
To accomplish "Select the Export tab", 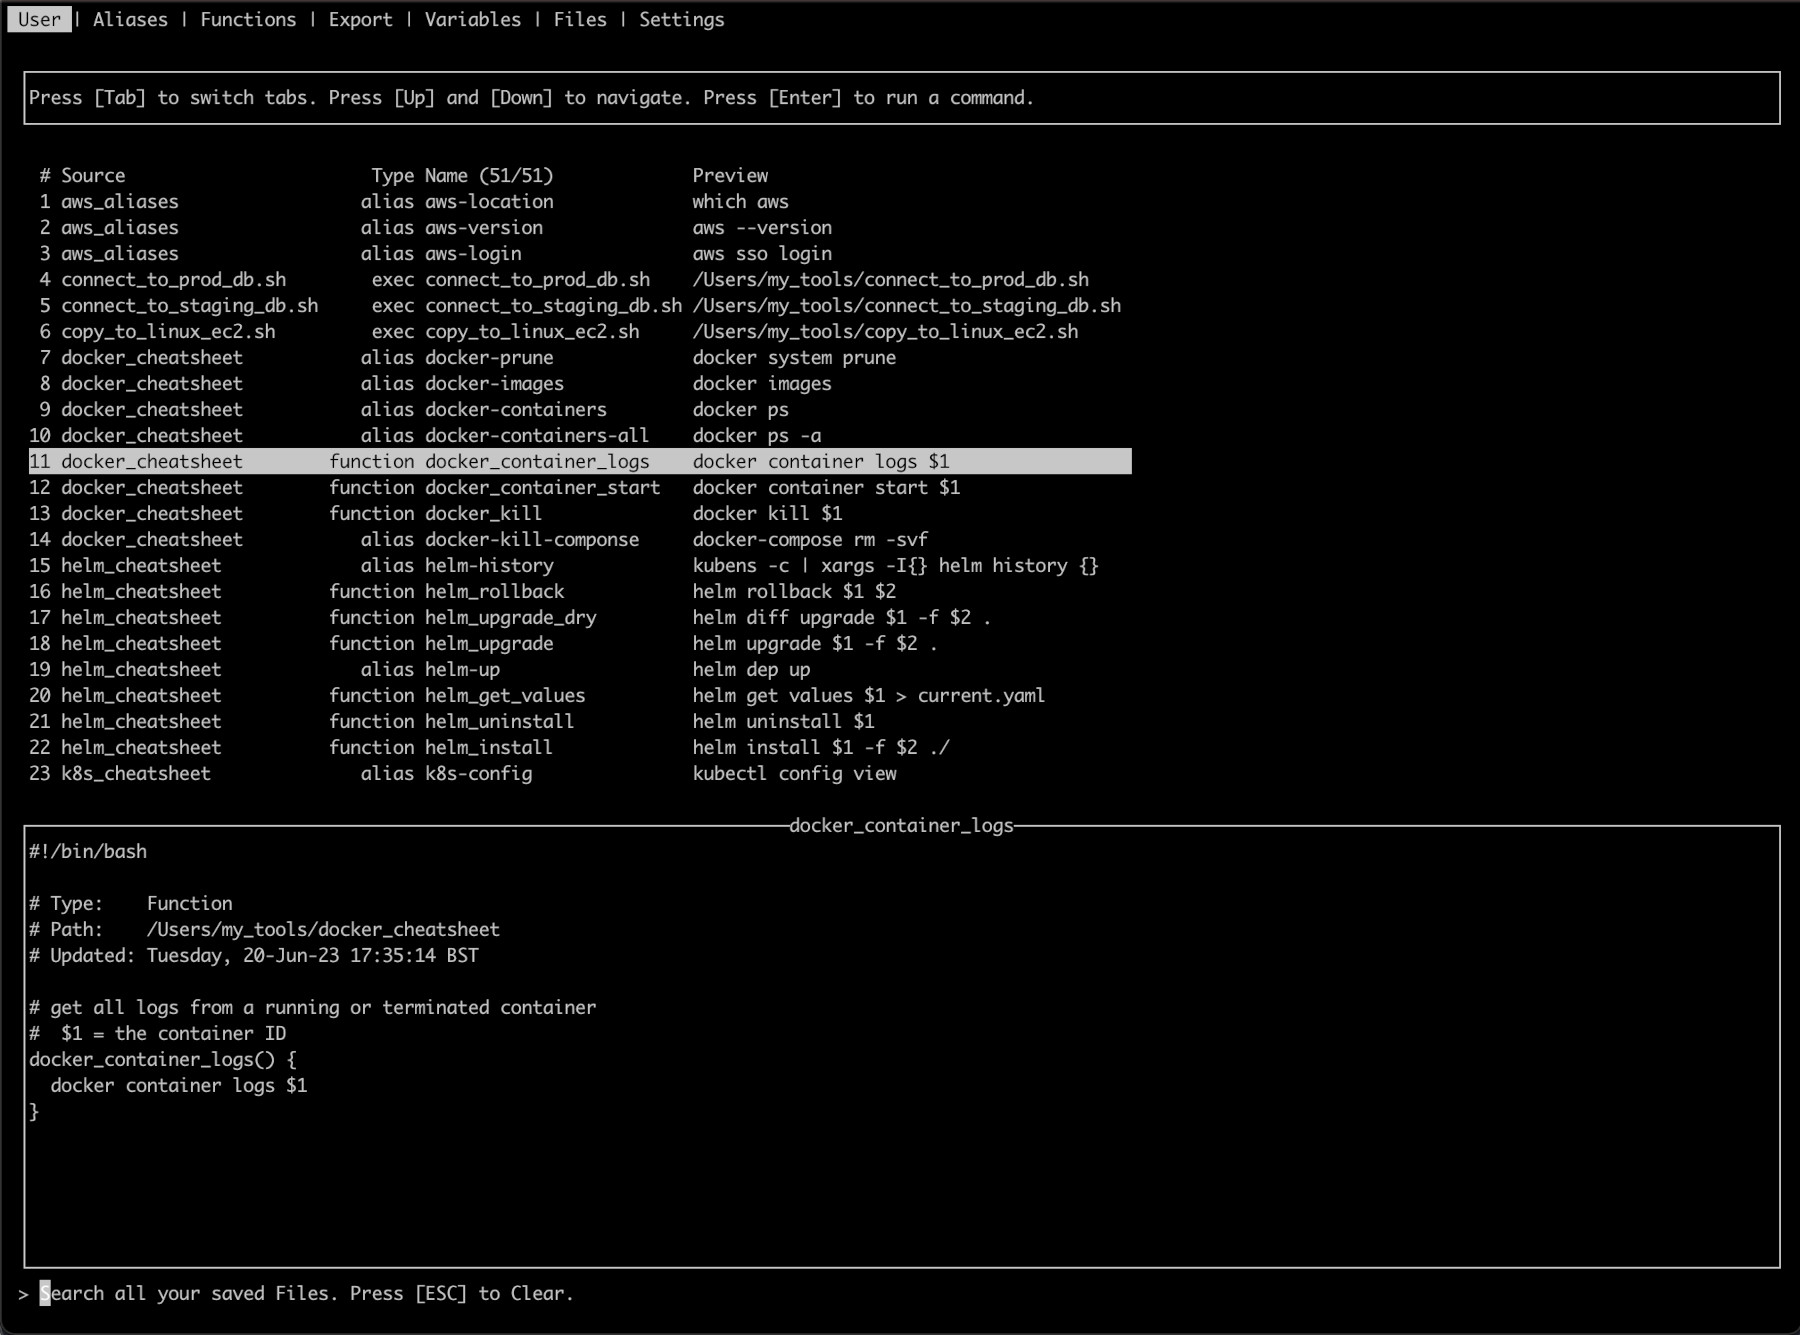I will tap(360, 20).
